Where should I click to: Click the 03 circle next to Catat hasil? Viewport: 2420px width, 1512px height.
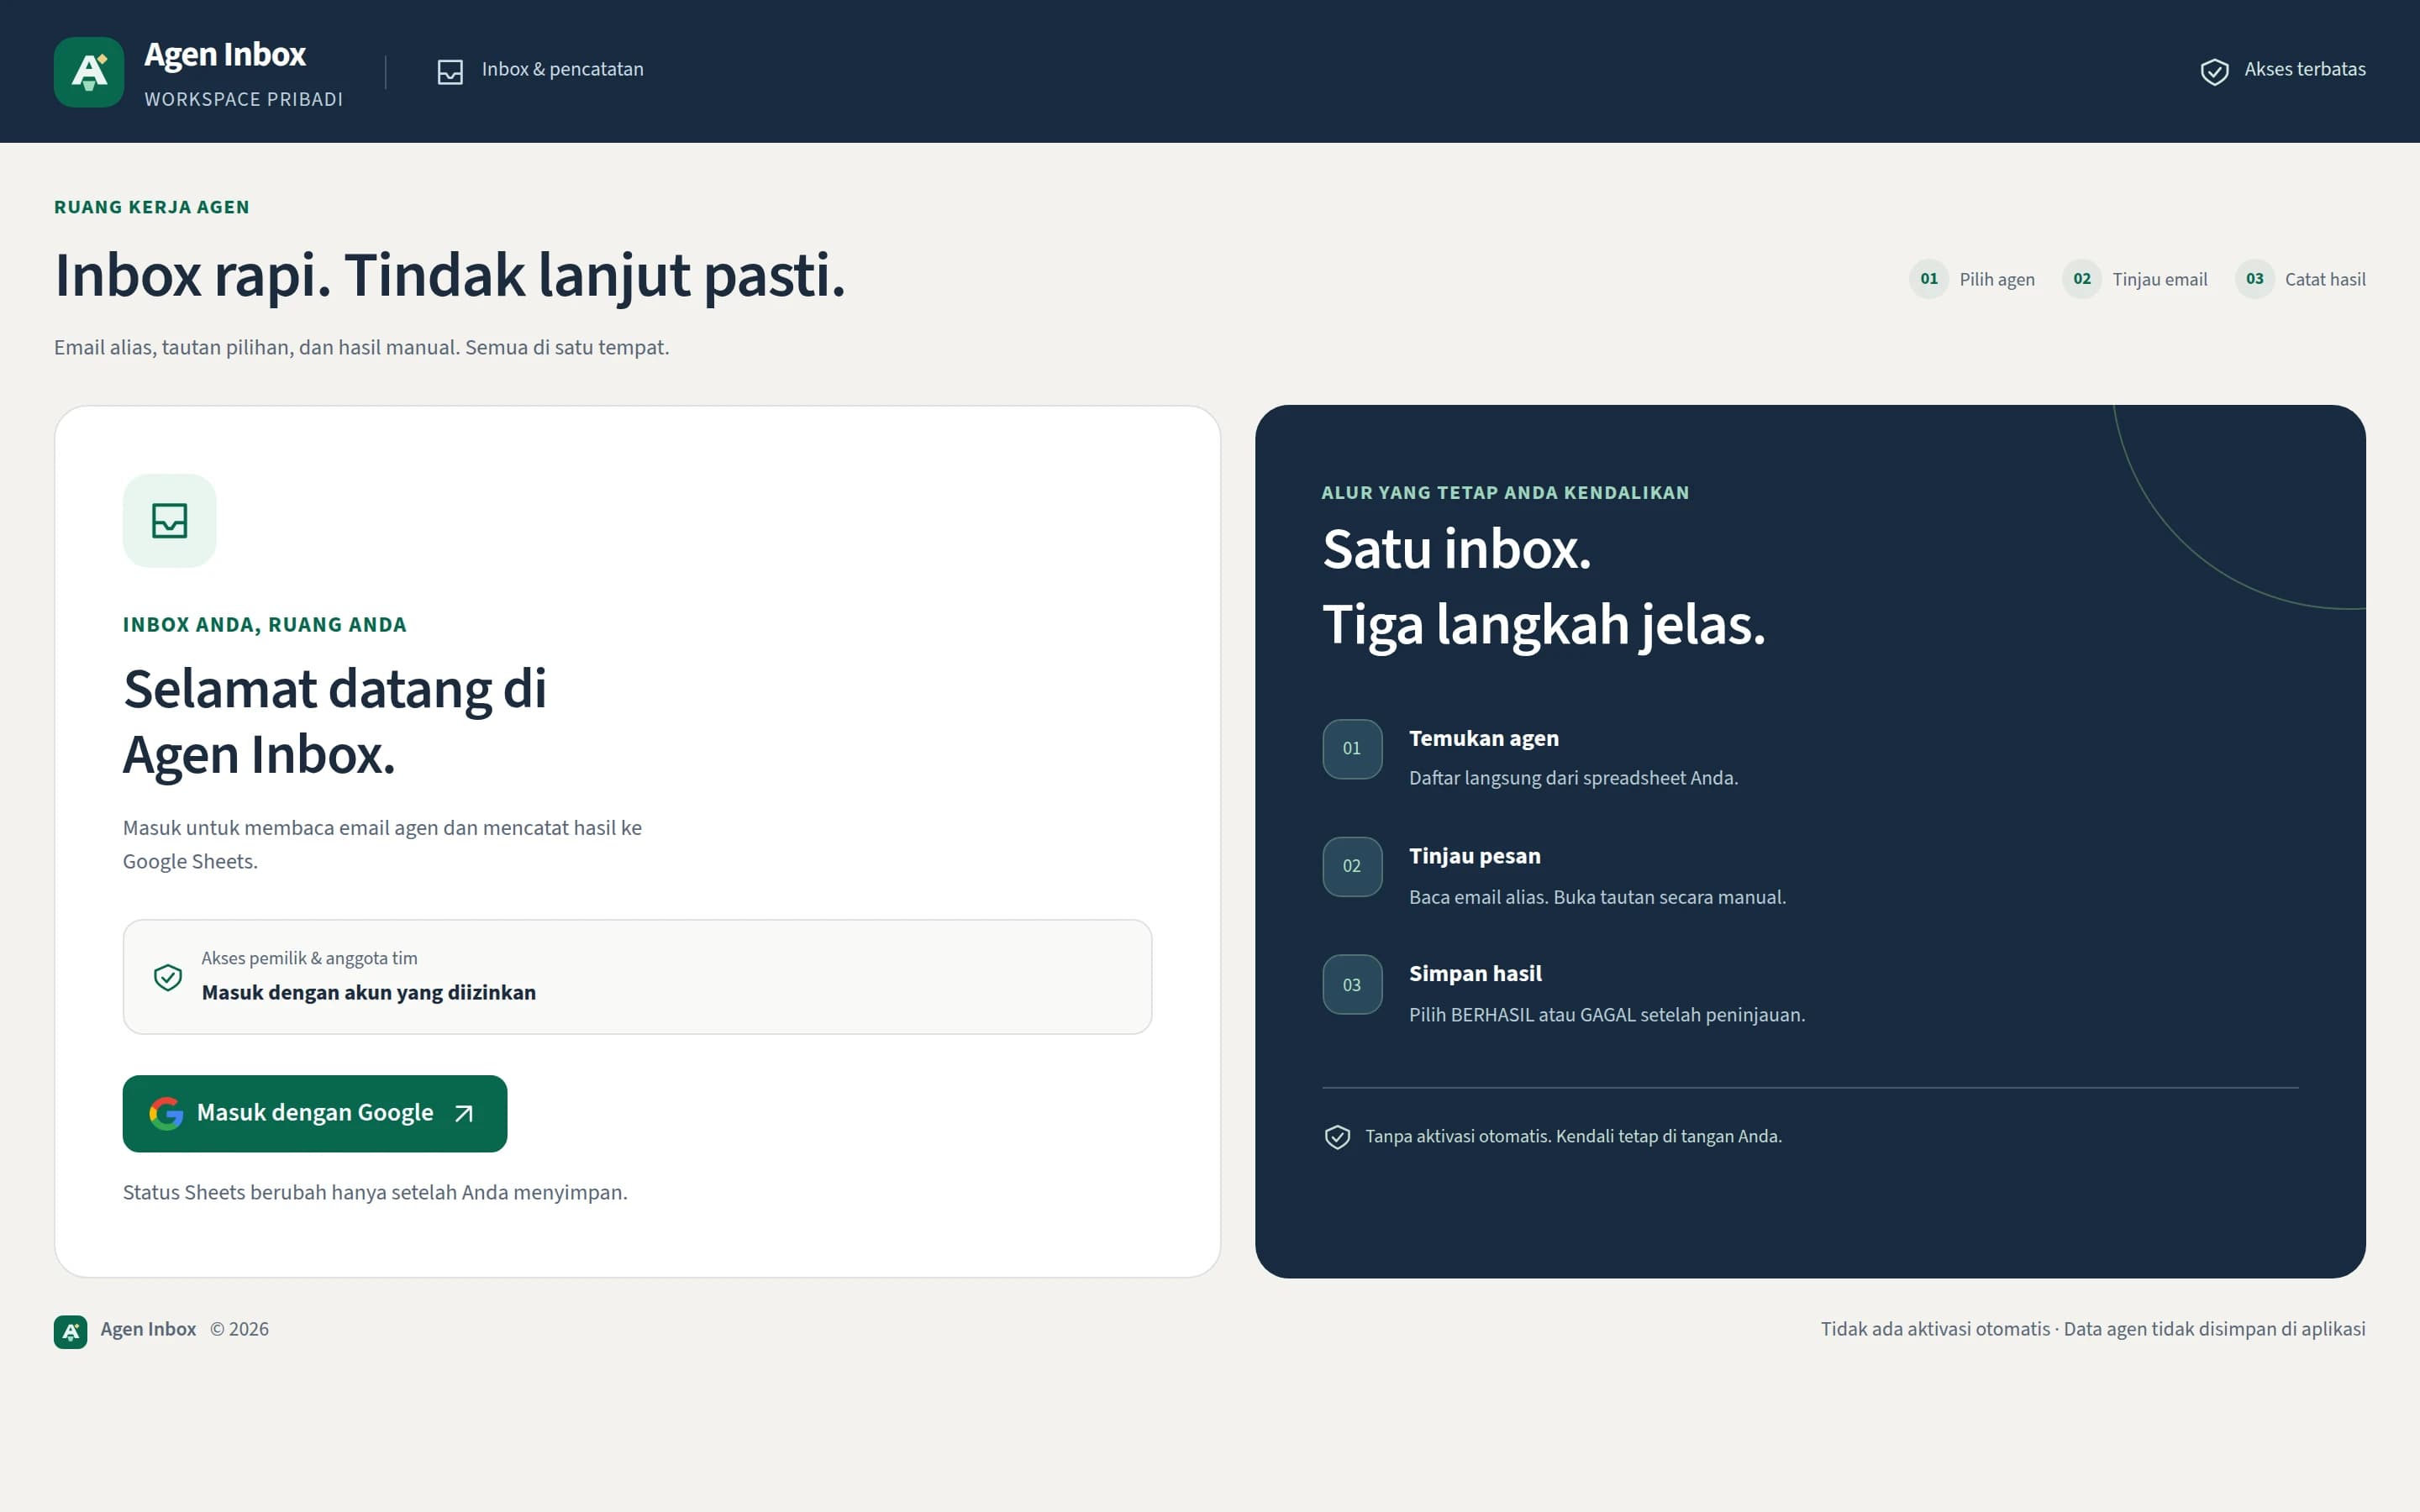[x=2254, y=279]
